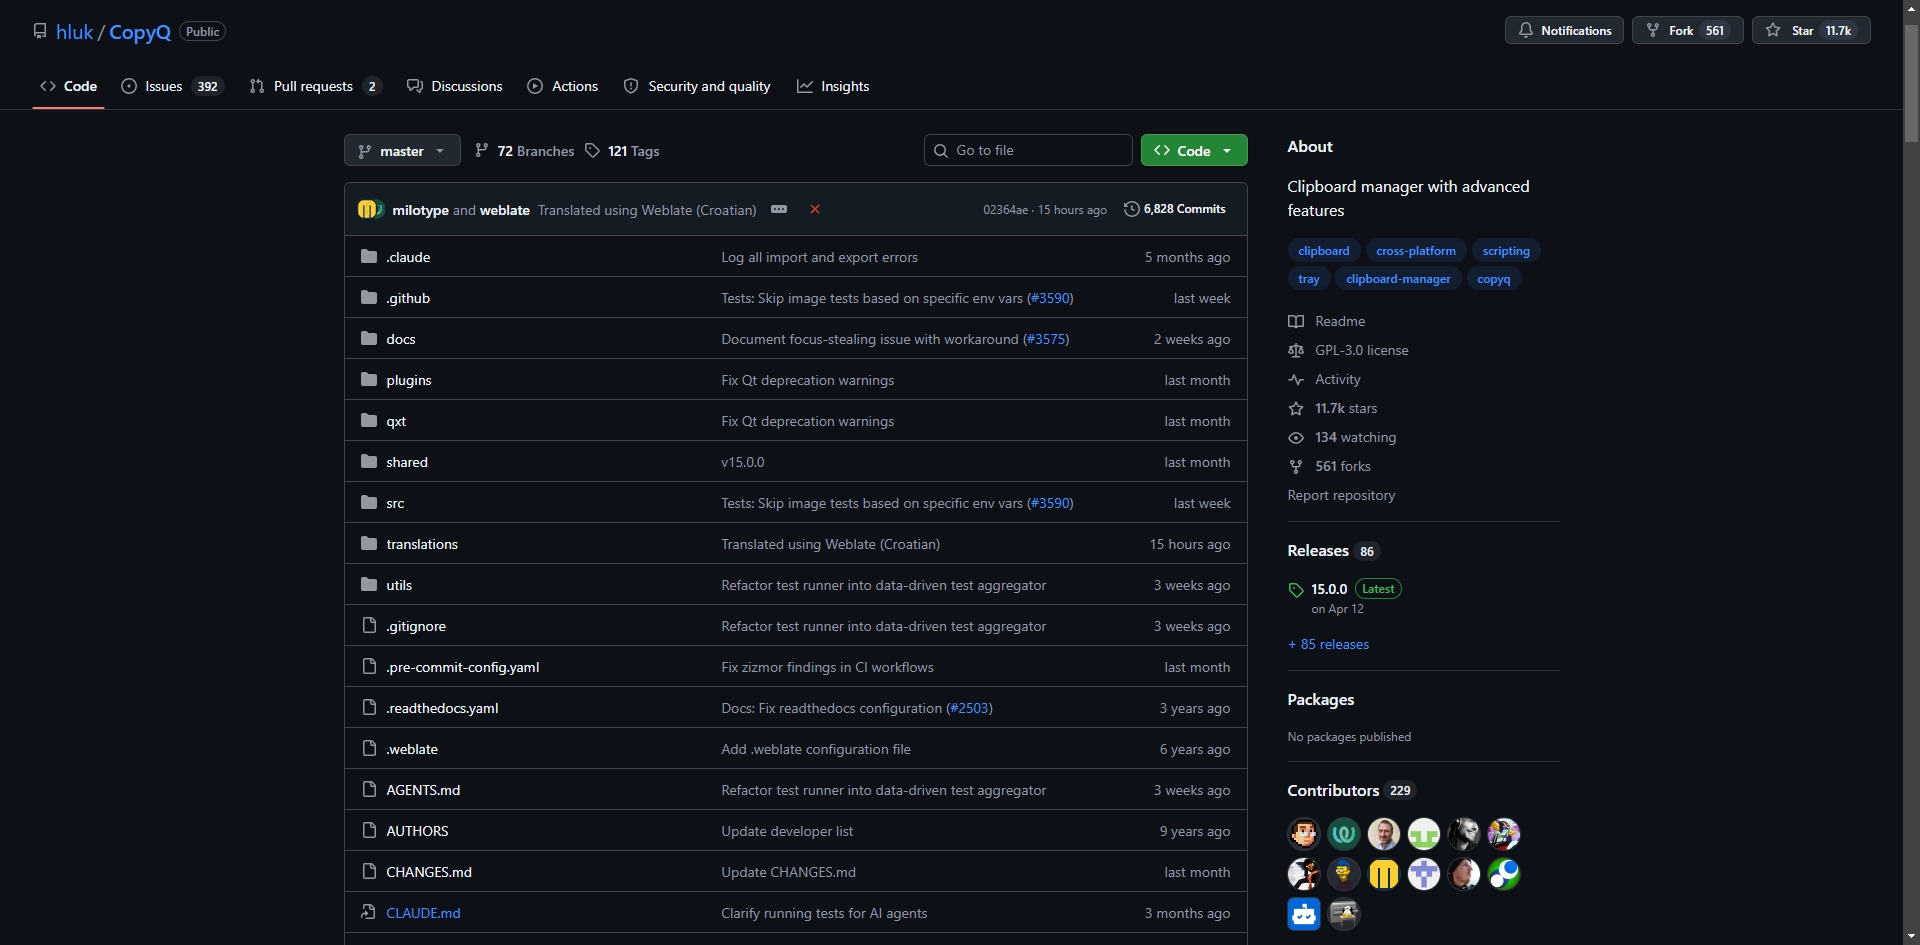Open the .github folder

tap(408, 298)
